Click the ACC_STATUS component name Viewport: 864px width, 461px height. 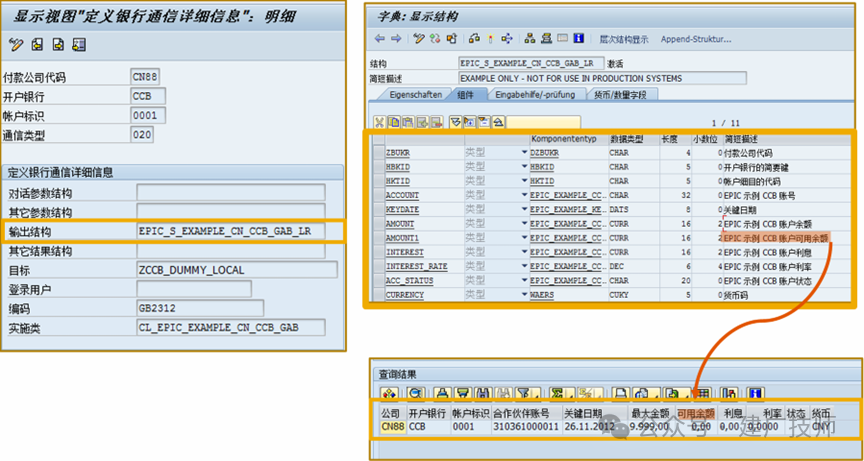point(409,280)
